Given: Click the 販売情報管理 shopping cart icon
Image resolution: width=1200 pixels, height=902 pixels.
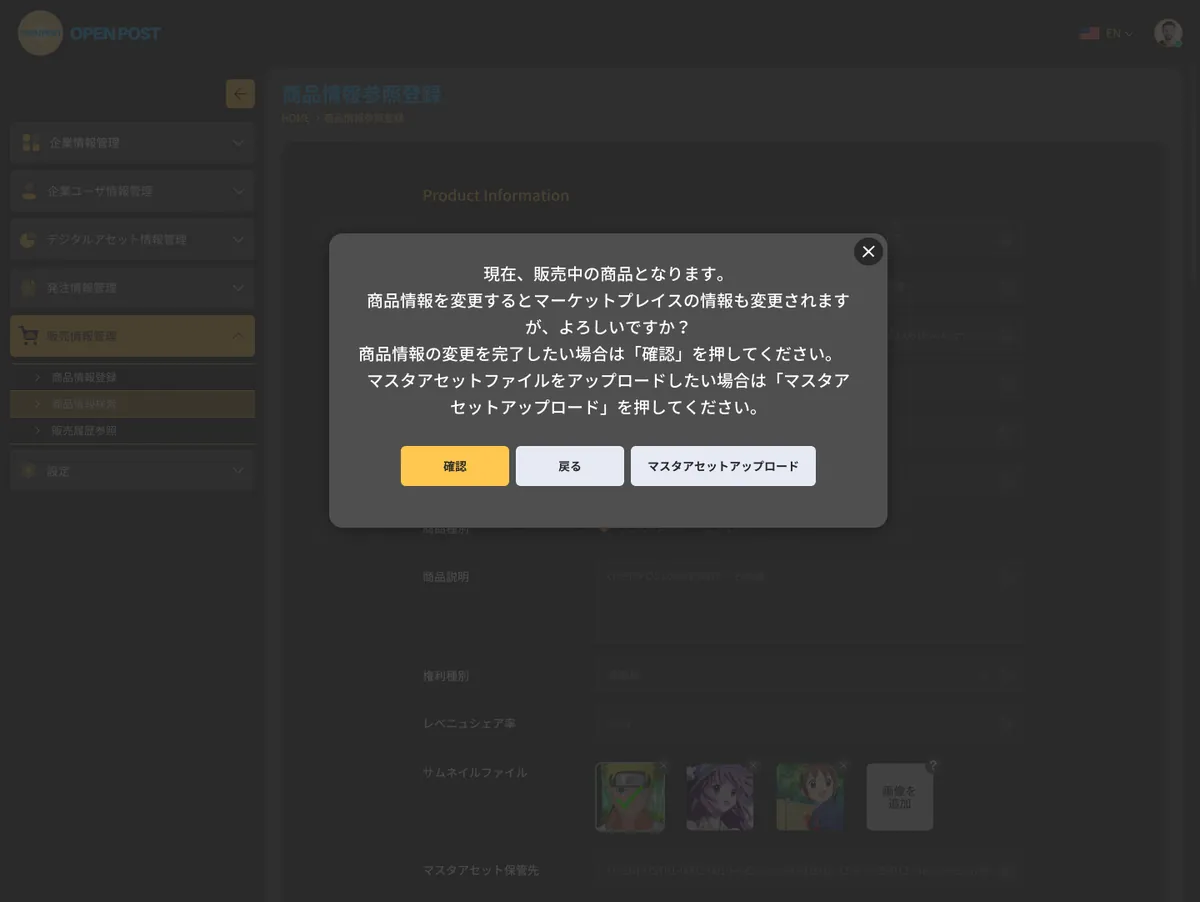Looking at the screenshot, I should coord(28,336).
